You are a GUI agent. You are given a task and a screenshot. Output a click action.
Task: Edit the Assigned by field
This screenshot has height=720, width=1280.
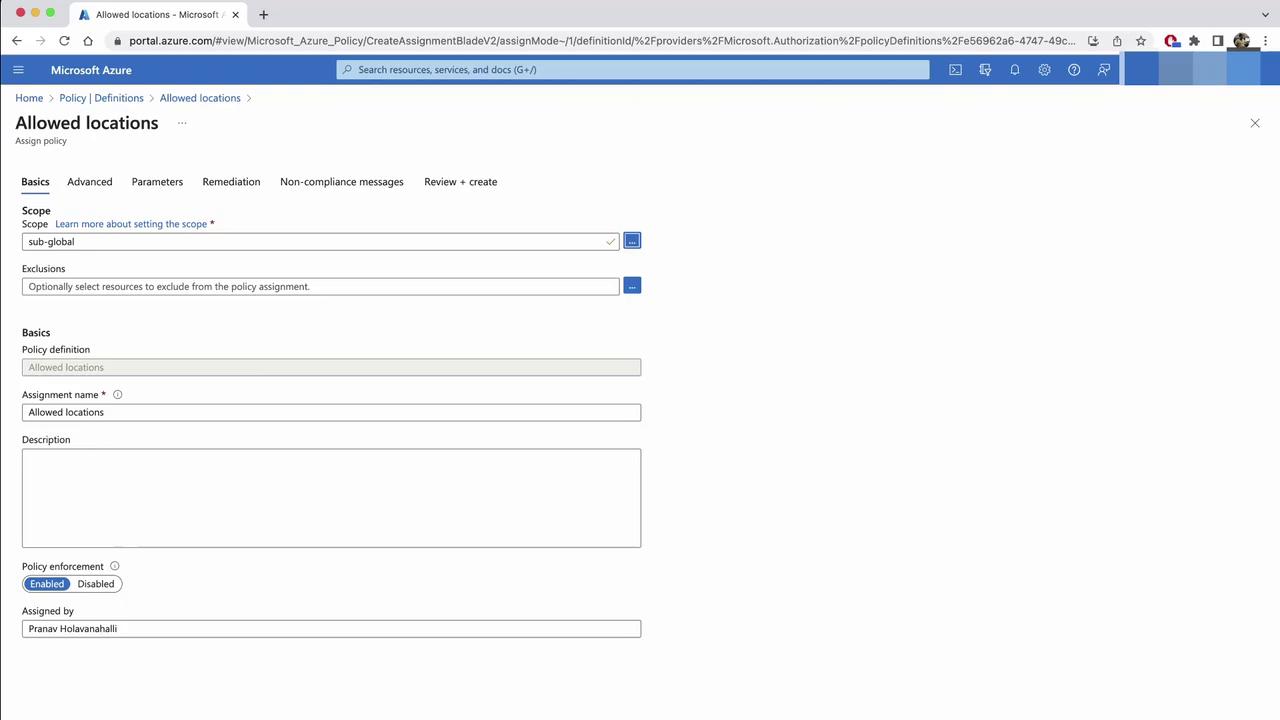(x=331, y=629)
